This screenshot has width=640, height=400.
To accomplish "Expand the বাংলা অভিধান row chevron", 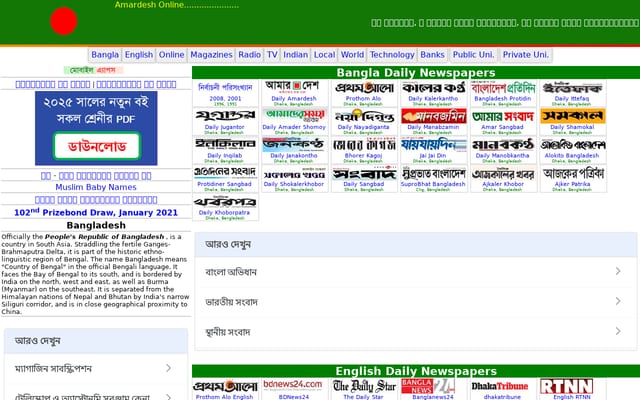I will (618, 271).
